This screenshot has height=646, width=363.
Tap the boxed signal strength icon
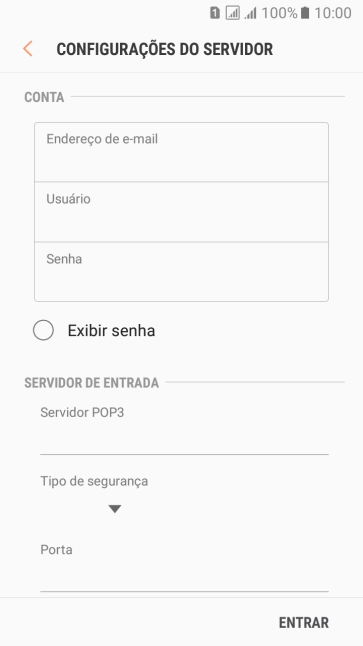pyautogui.click(x=232, y=13)
